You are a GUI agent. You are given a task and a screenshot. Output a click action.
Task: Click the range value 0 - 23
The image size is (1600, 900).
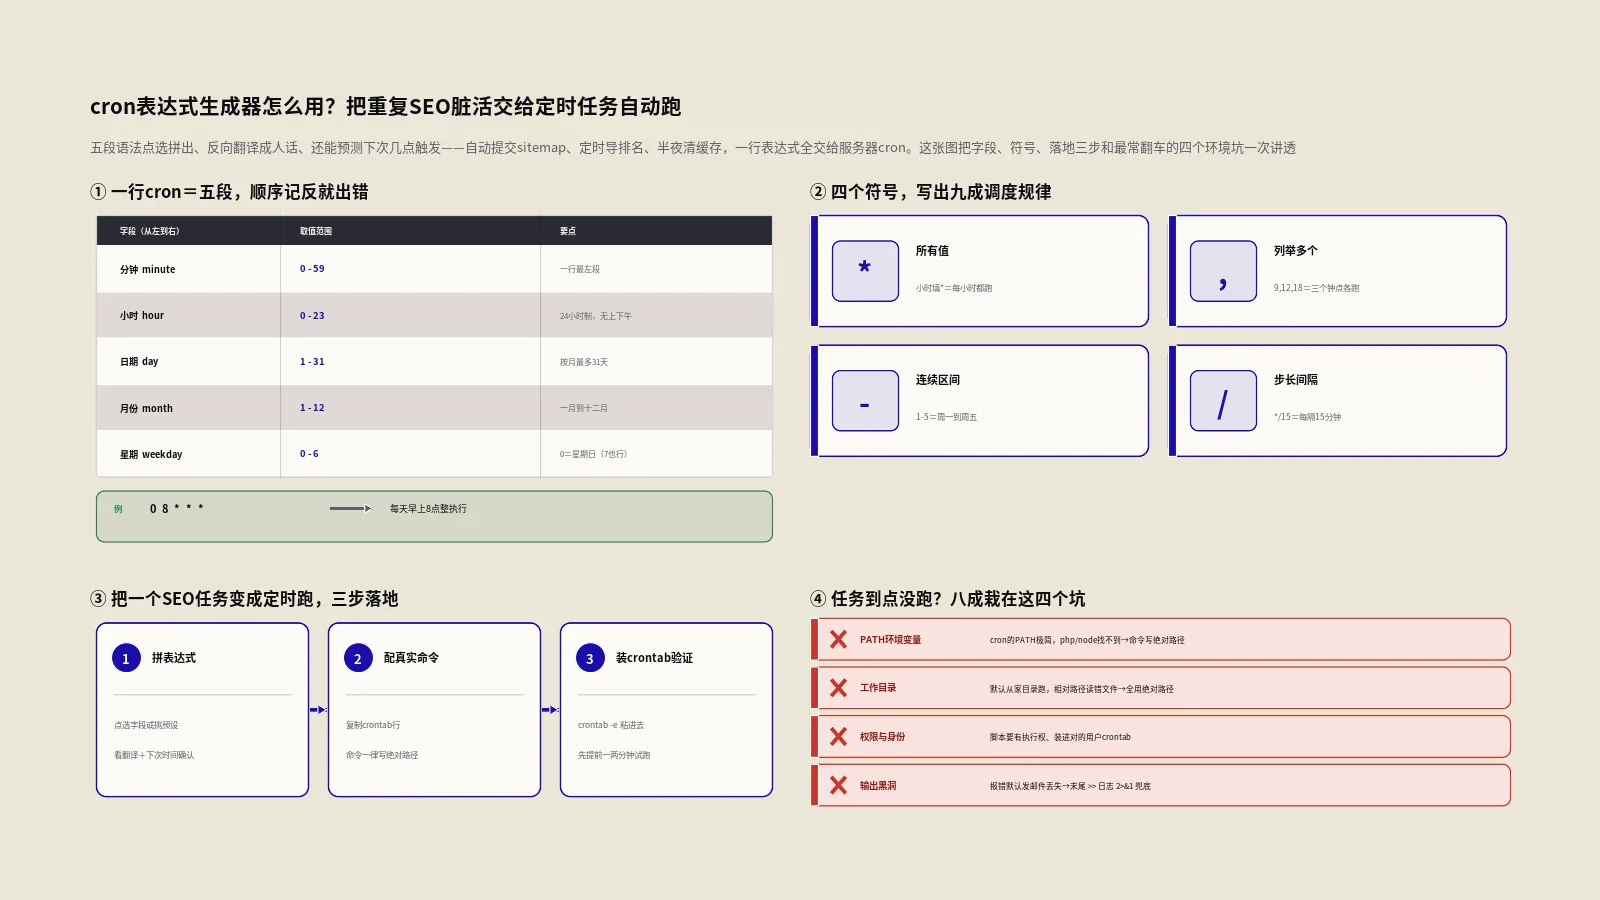point(312,316)
